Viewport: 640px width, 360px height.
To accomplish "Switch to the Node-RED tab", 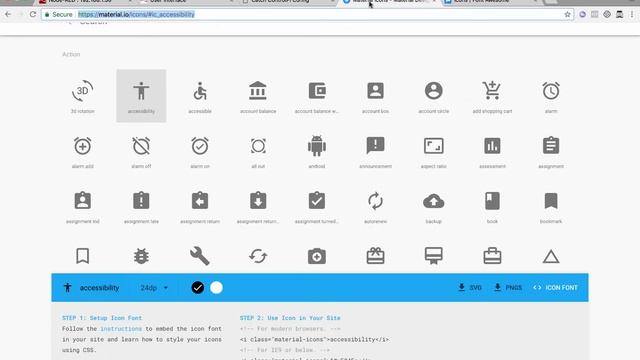I will coord(84,2).
